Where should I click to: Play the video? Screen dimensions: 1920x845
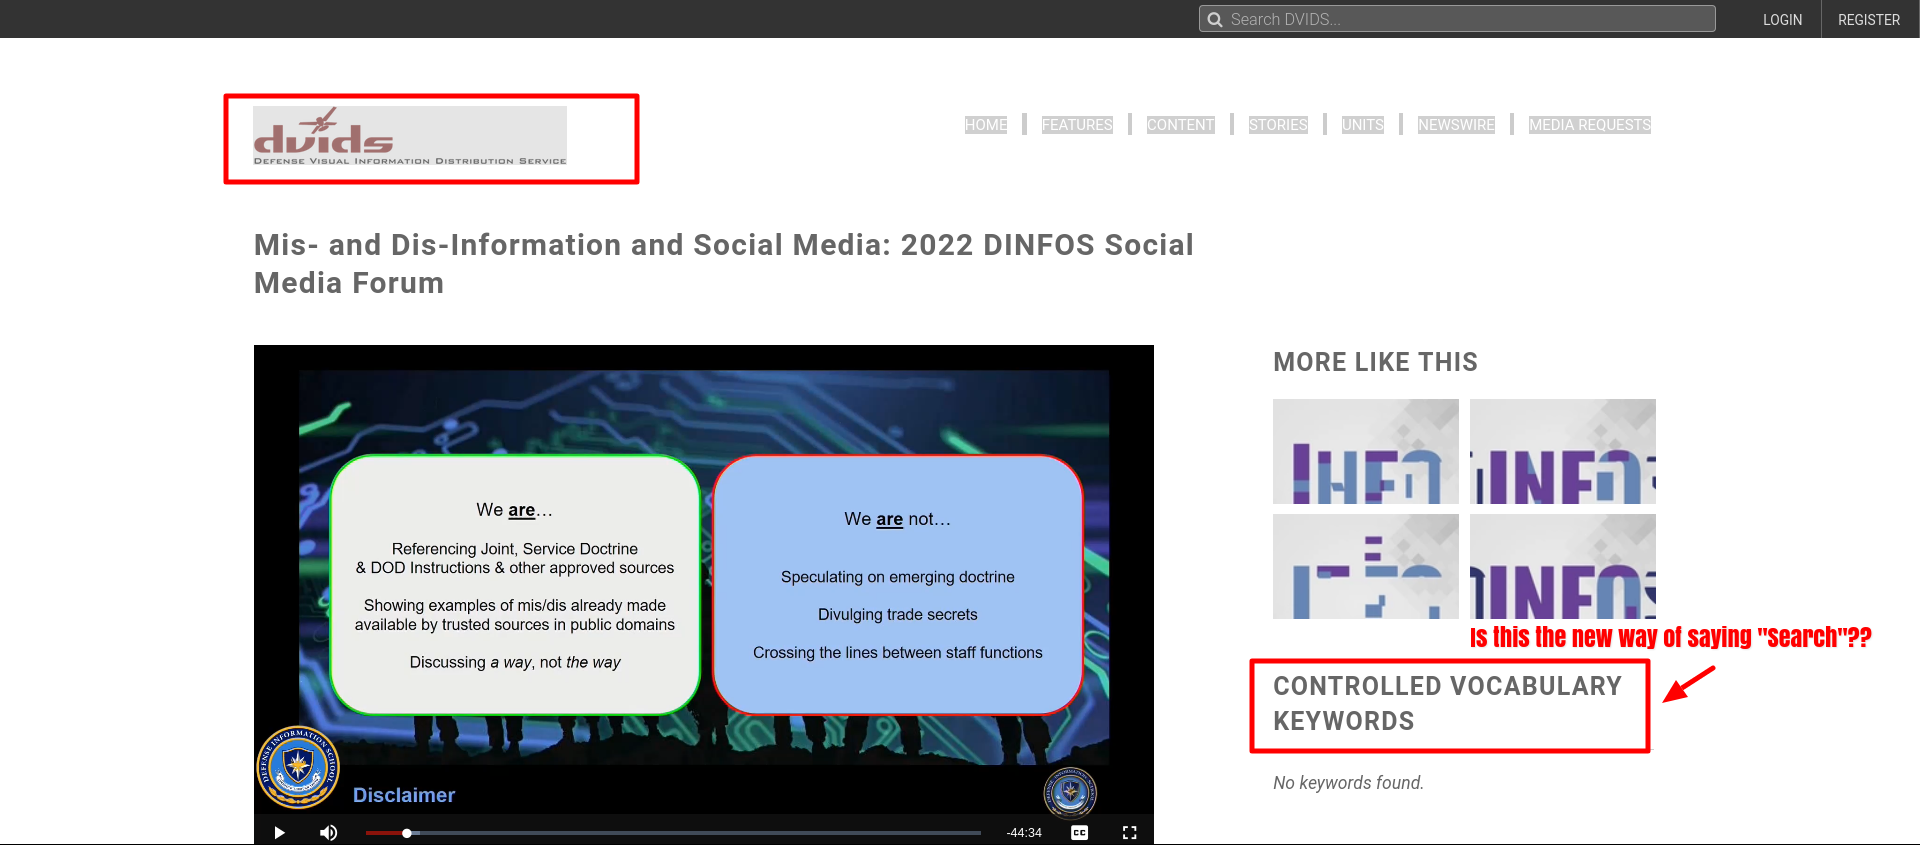tap(279, 832)
